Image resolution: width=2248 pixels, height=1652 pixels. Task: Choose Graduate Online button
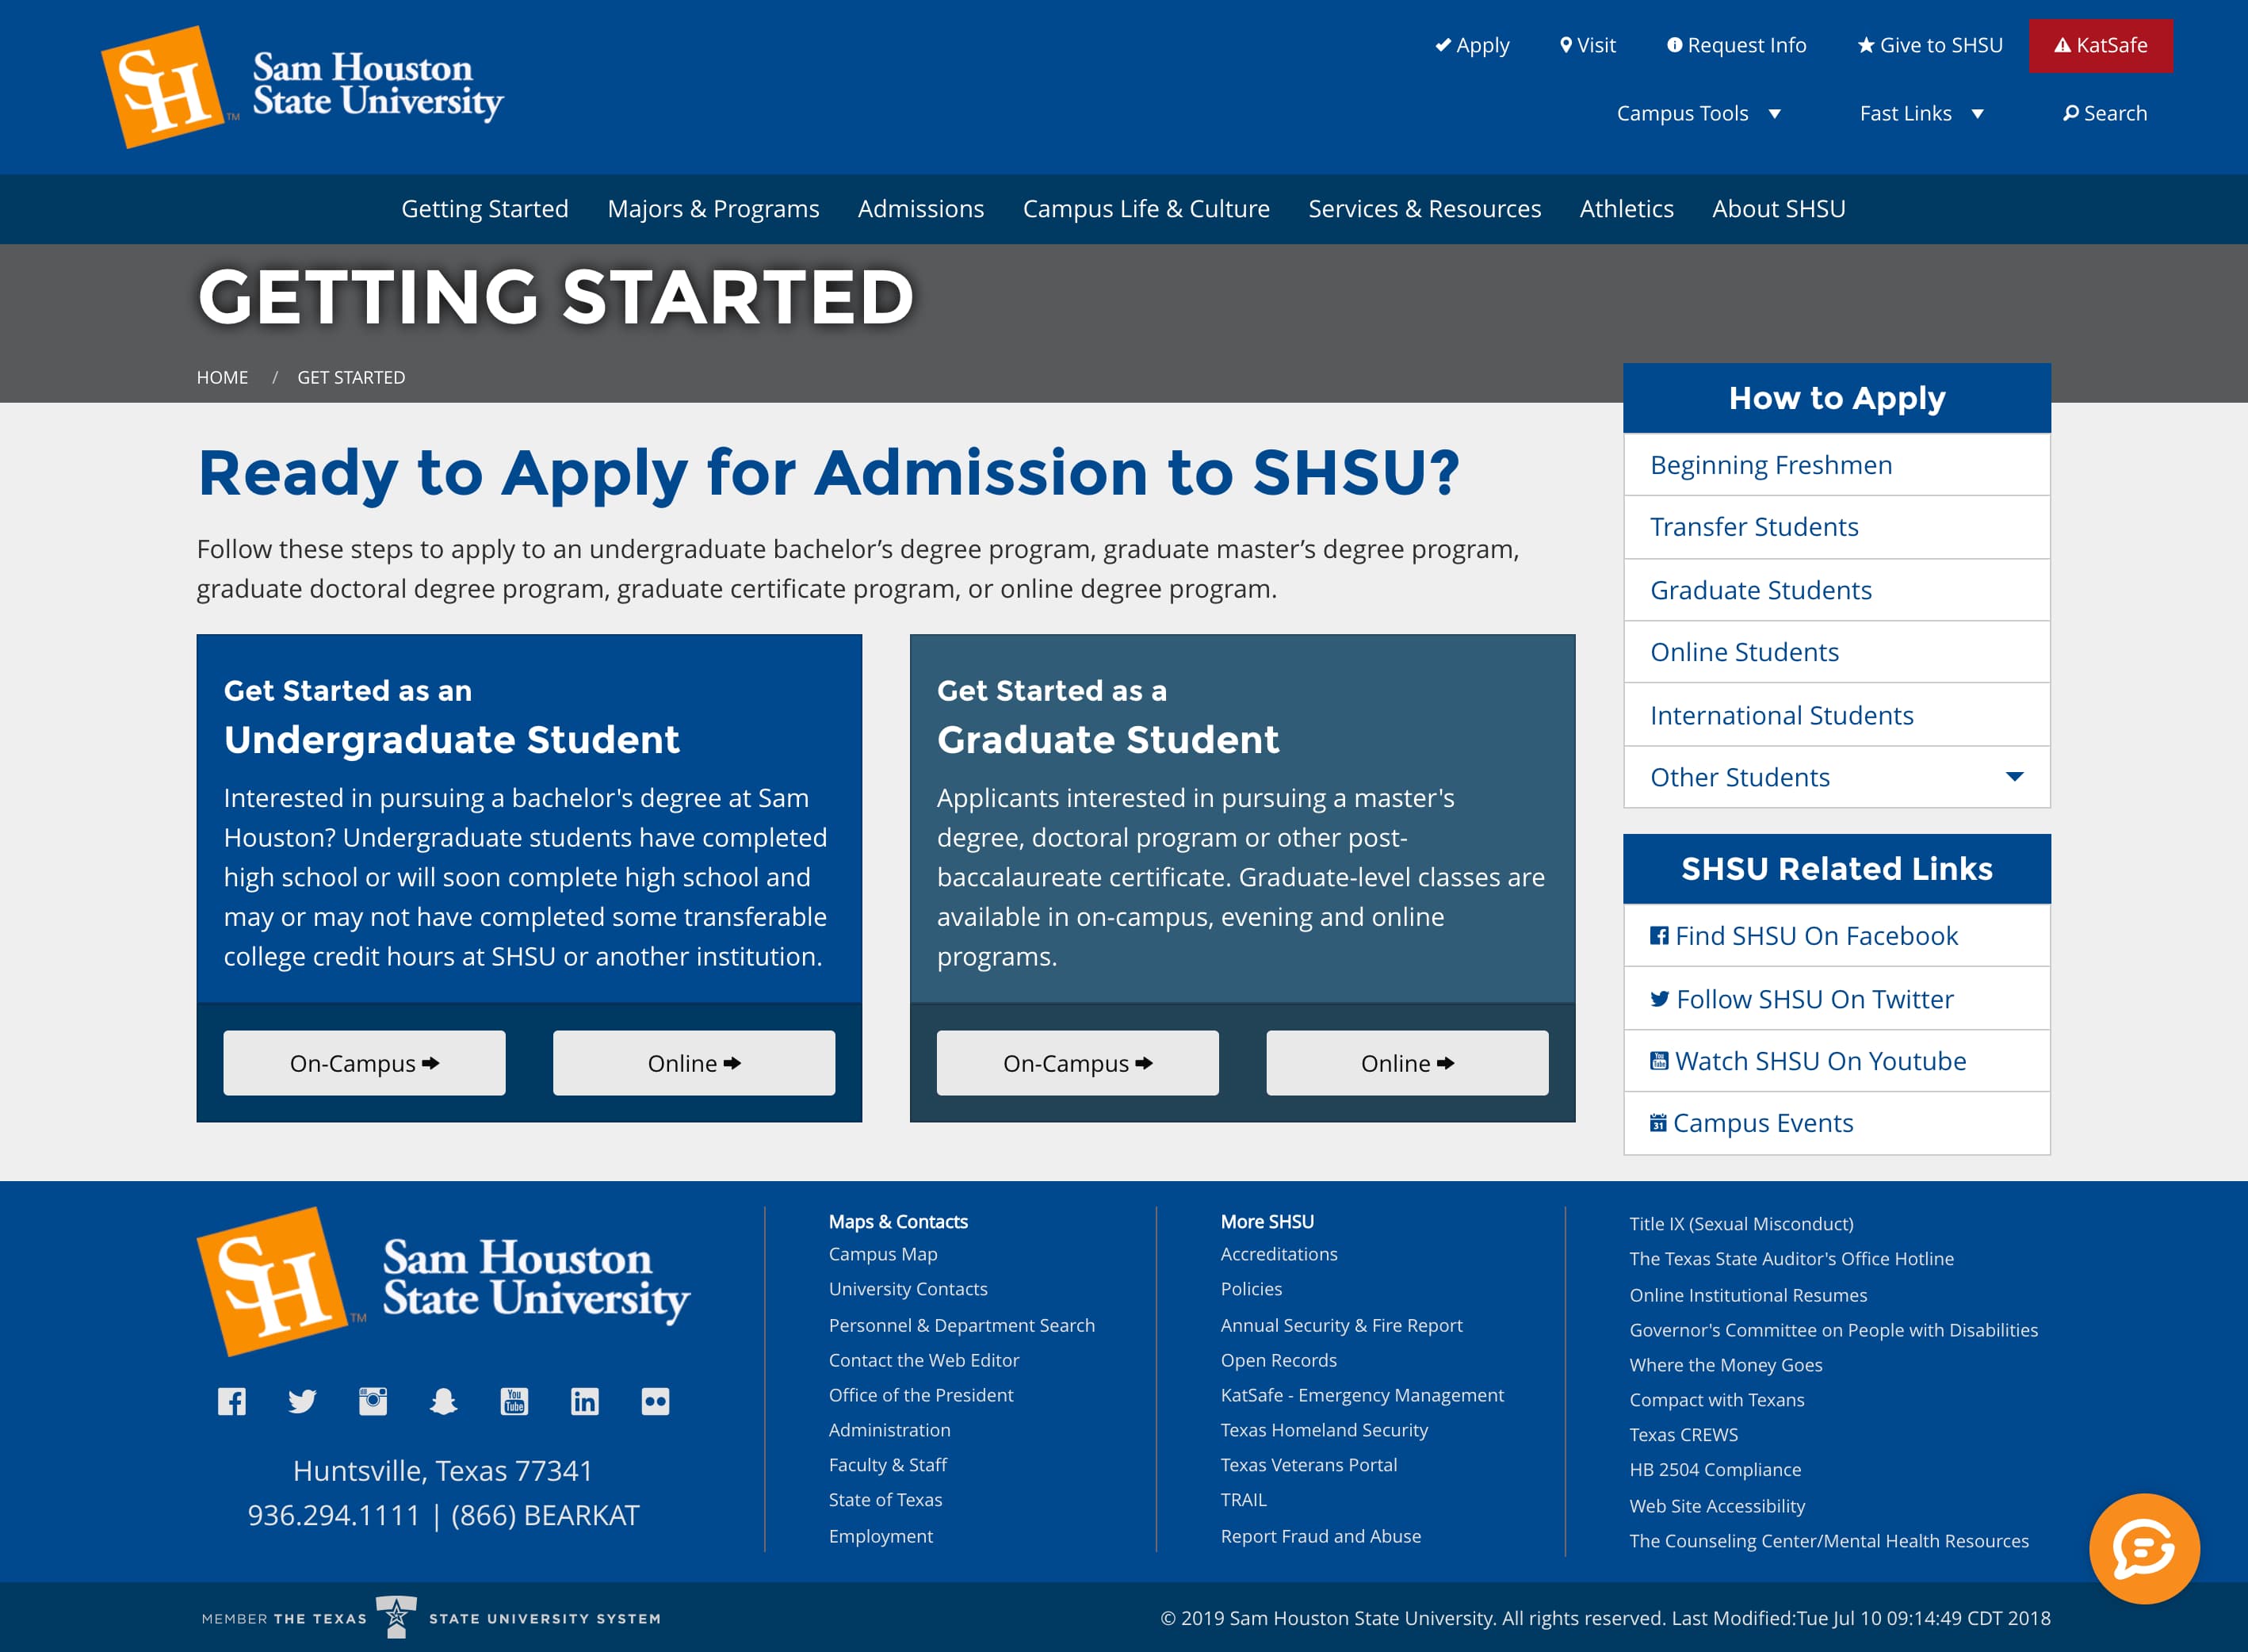1407,1063
